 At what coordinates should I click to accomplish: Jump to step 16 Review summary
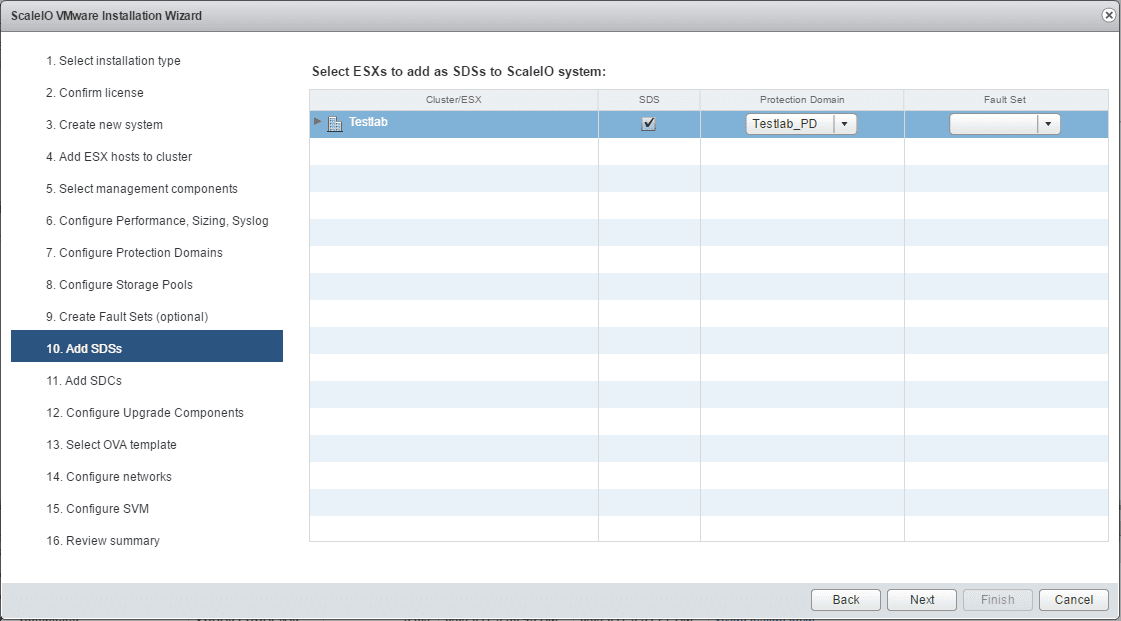103,541
